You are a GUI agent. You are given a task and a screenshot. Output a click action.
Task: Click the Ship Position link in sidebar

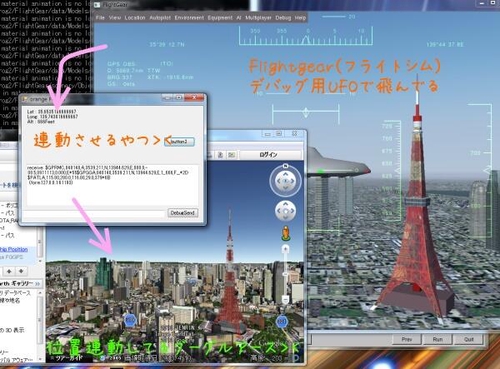(14, 249)
